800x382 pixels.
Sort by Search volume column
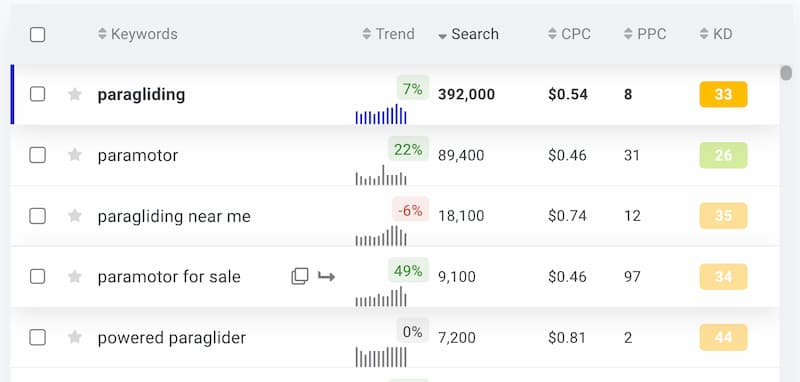[468, 34]
